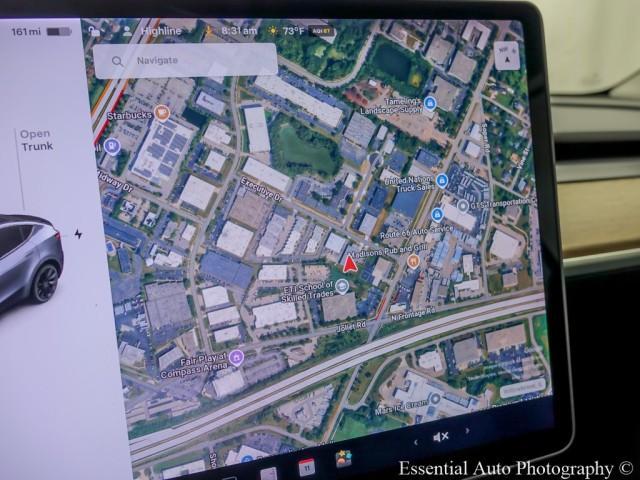This screenshot has width=640, height=480.
Task: Select the Starbucks coffee pin on map
Action: 162,113
